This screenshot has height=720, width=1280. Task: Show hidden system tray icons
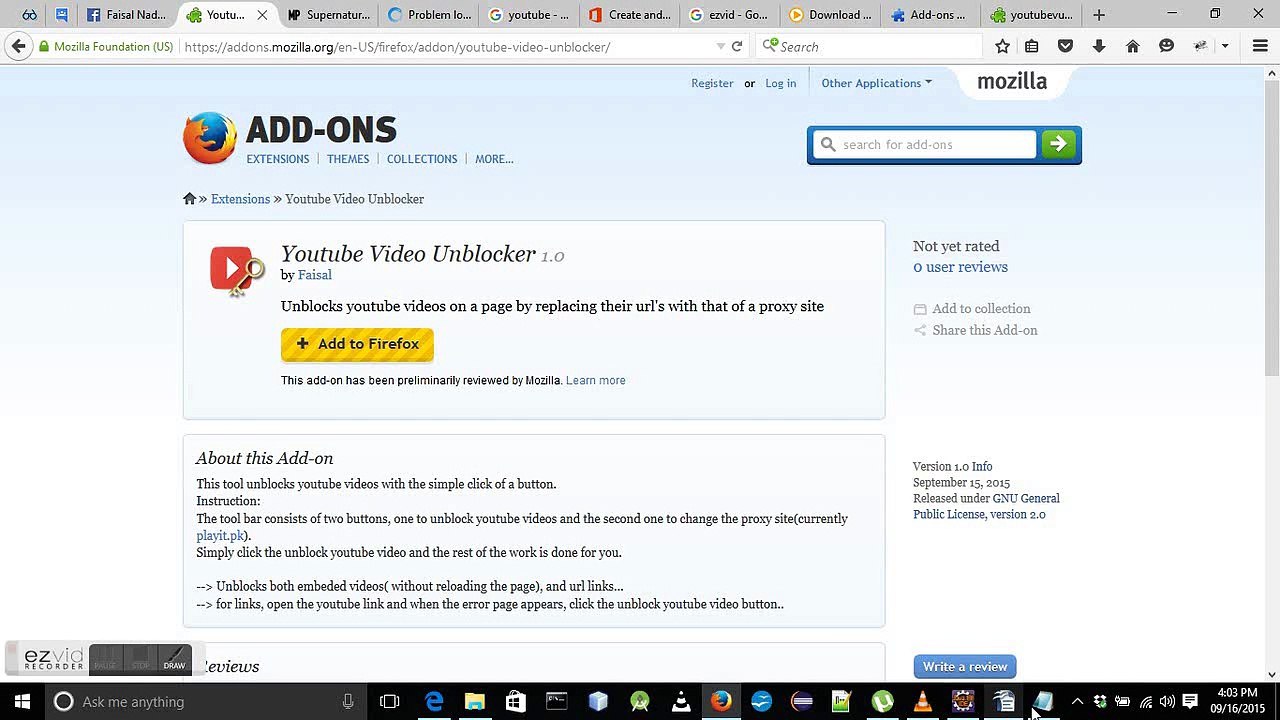pos(1077,701)
